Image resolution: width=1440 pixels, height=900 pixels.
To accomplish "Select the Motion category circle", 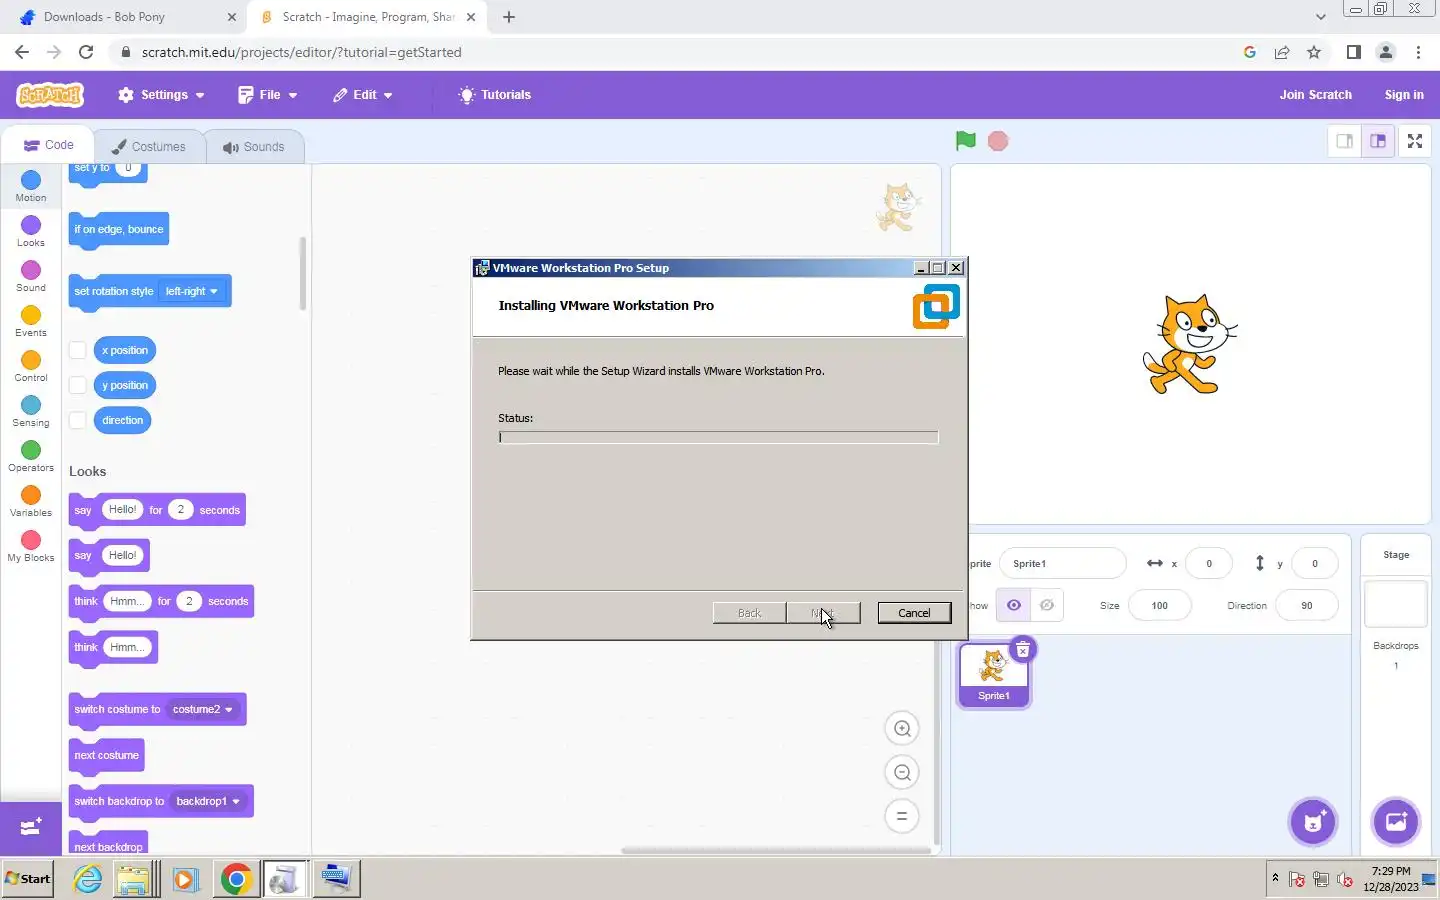I will [x=31, y=180].
